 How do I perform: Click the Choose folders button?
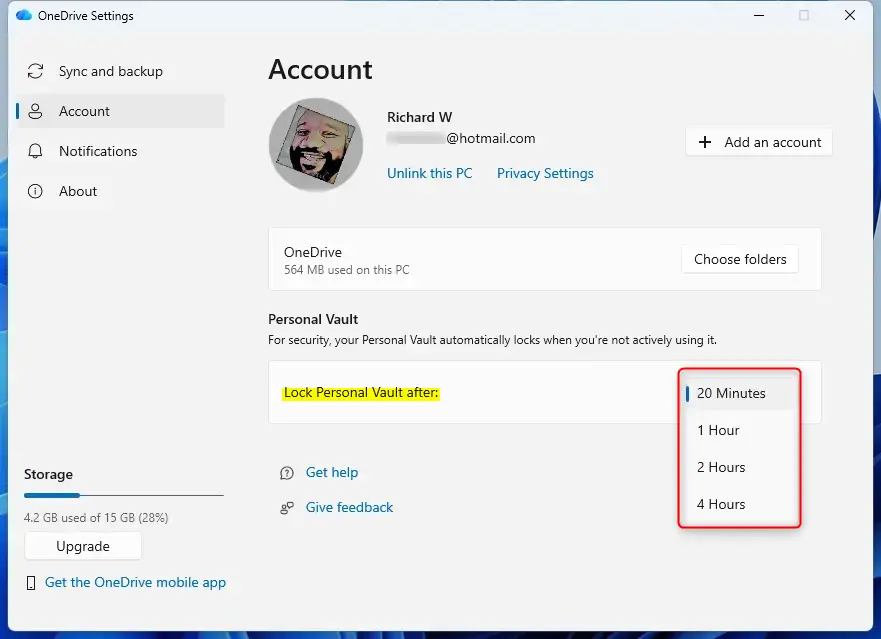coord(740,259)
